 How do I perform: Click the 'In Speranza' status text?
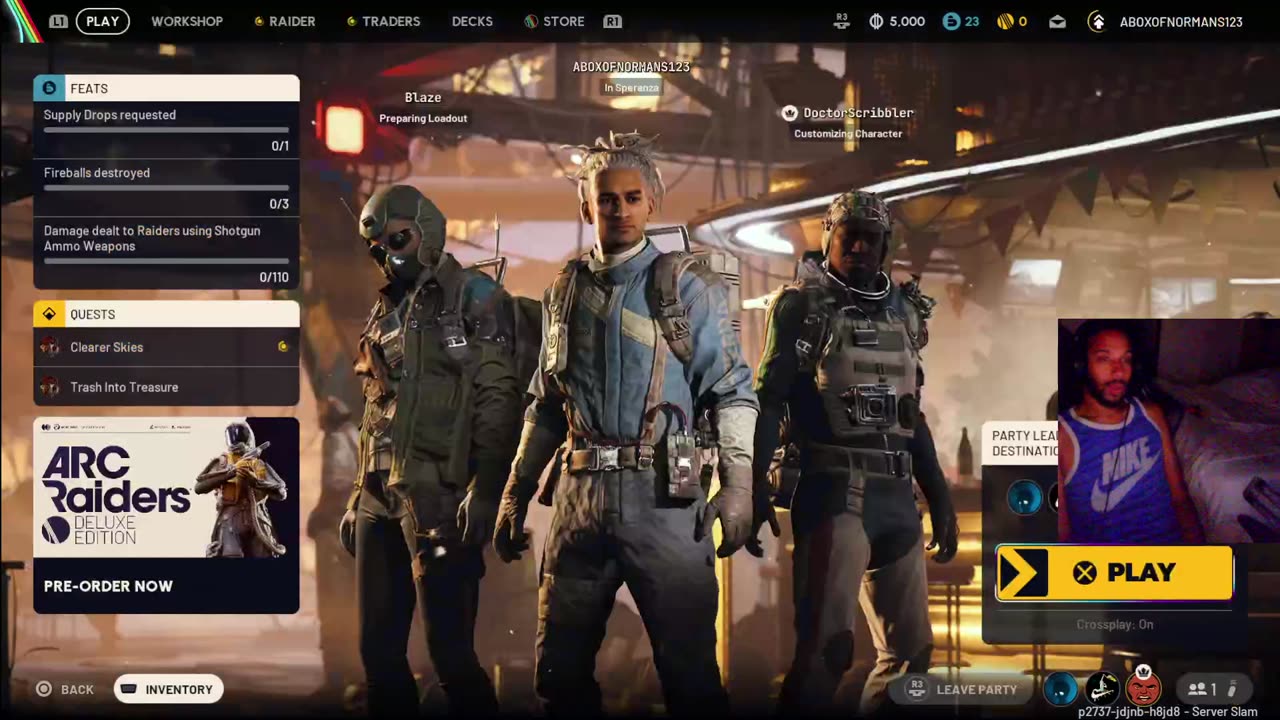pos(631,88)
